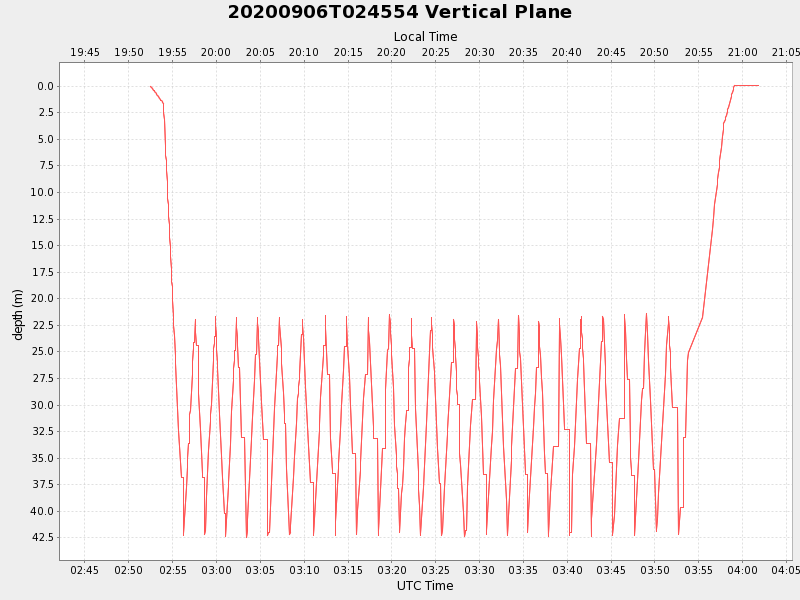Click the 22.5 depth tick label
800x600 pixels.
pos(41,325)
